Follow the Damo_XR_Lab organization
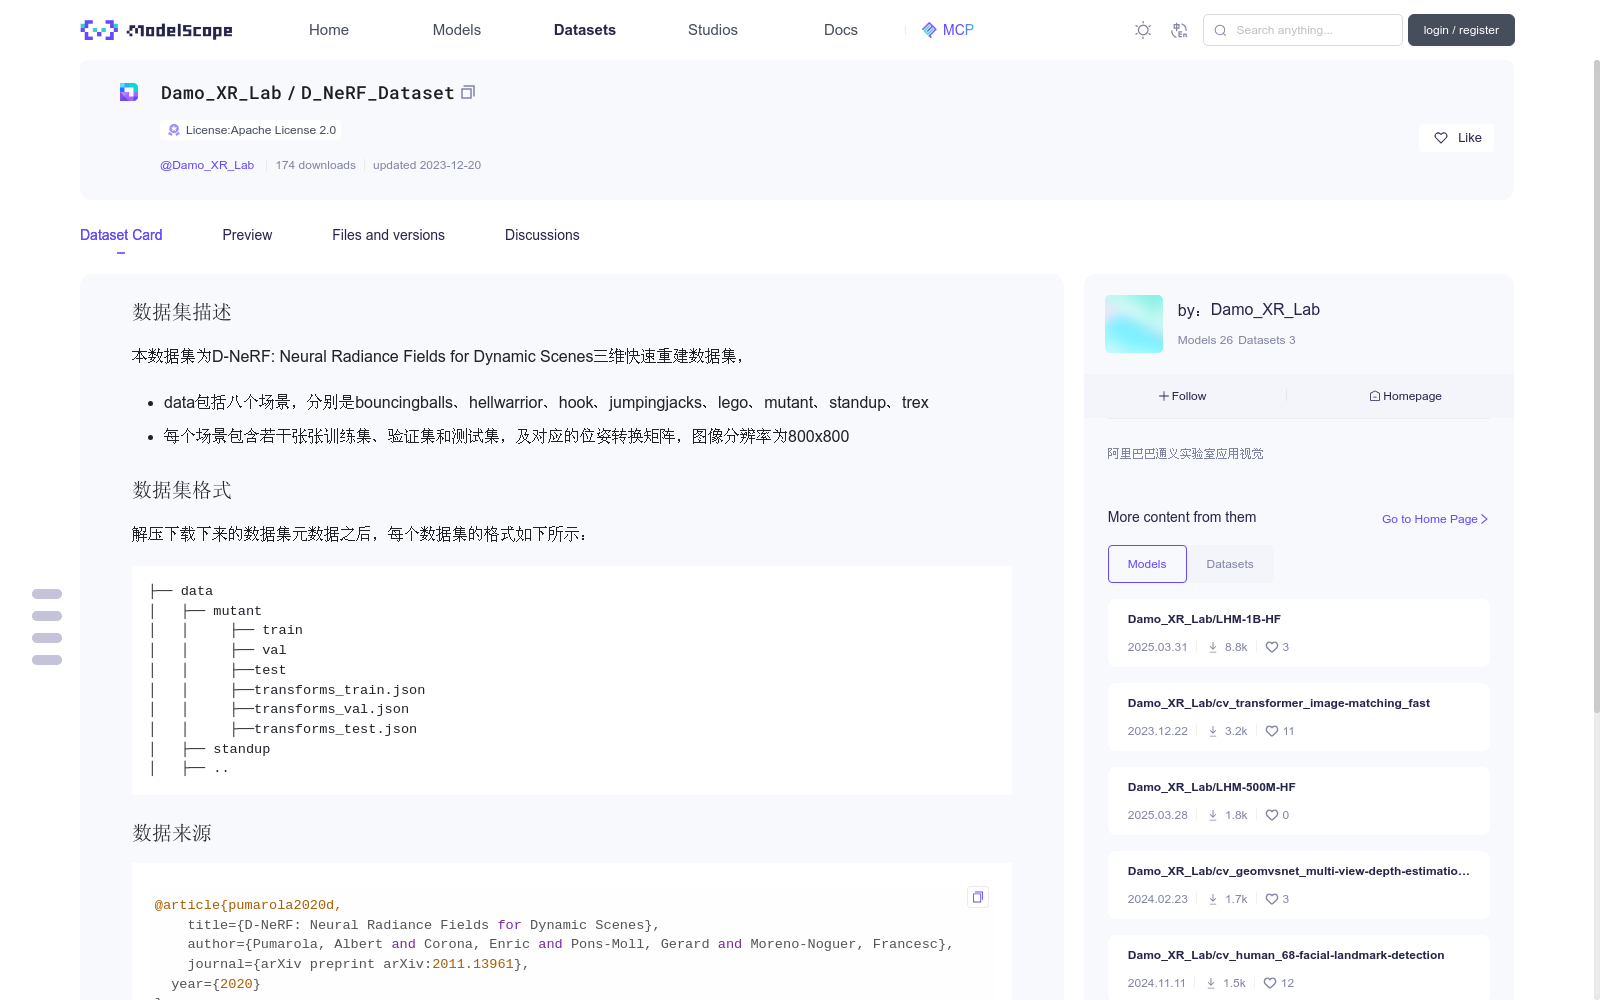 [x=1183, y=396]
